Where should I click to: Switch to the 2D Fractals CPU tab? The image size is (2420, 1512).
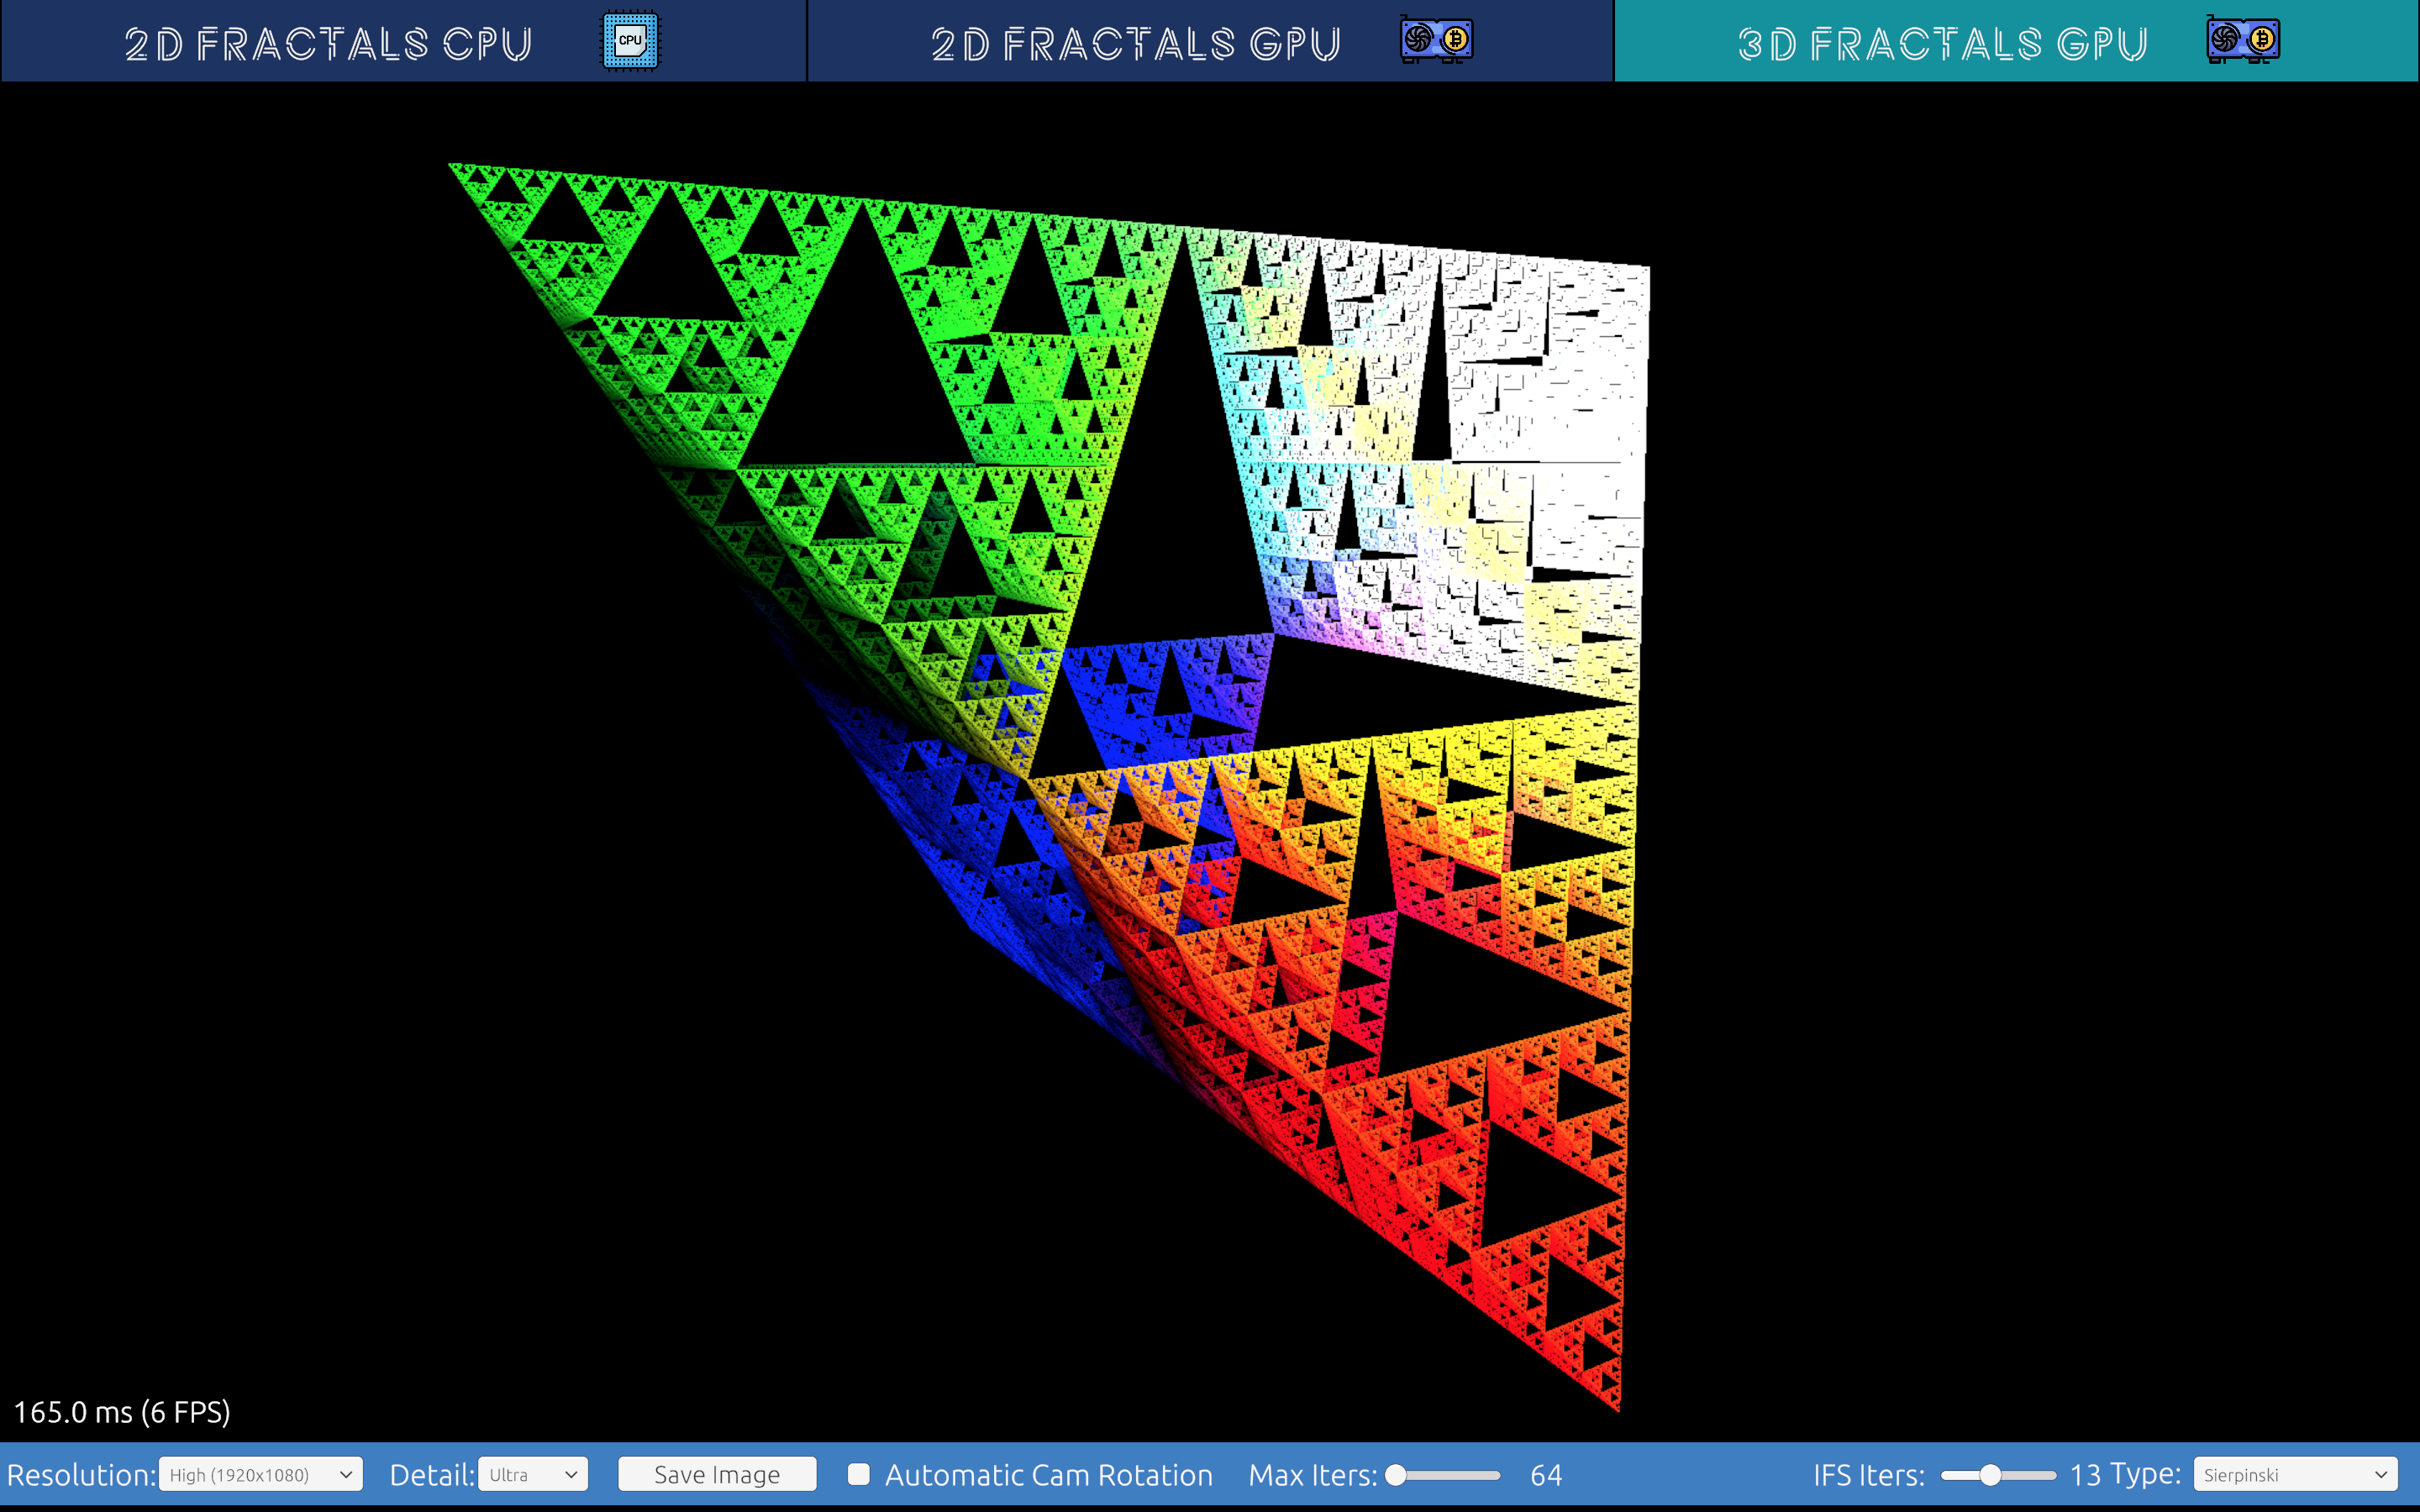pos(328,43)
